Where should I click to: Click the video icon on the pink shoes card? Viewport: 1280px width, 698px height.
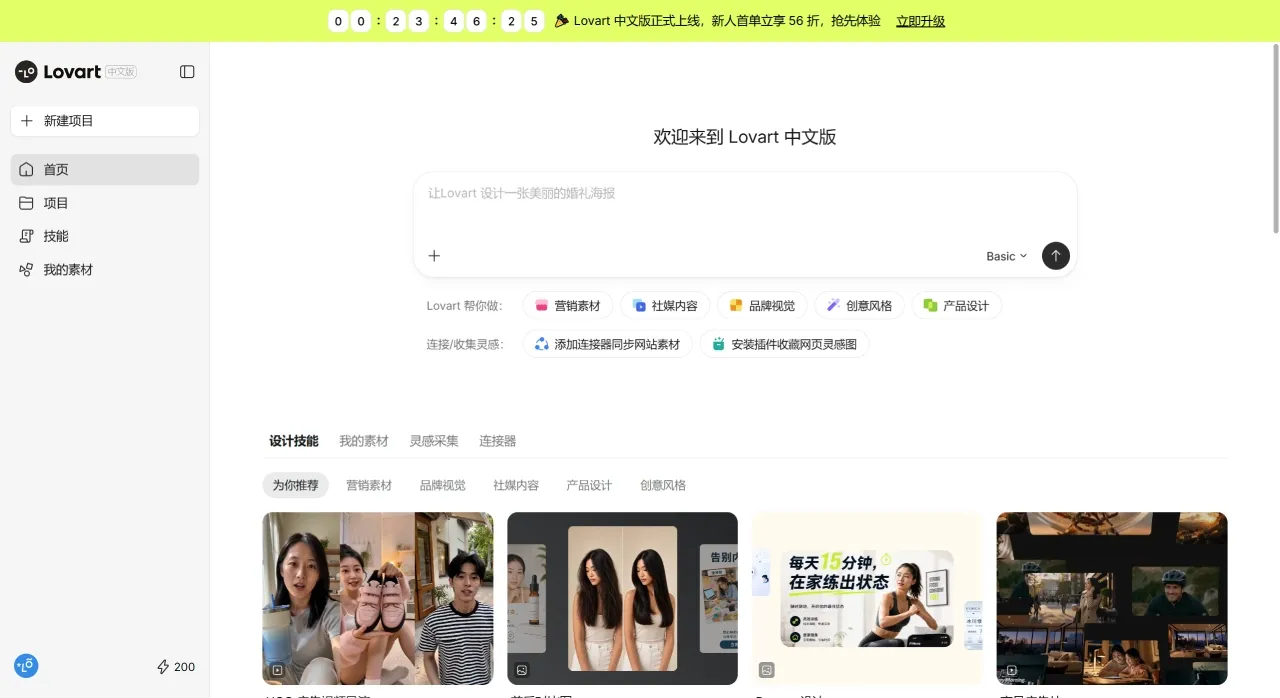pyautogui.click(x=277, y=670)
